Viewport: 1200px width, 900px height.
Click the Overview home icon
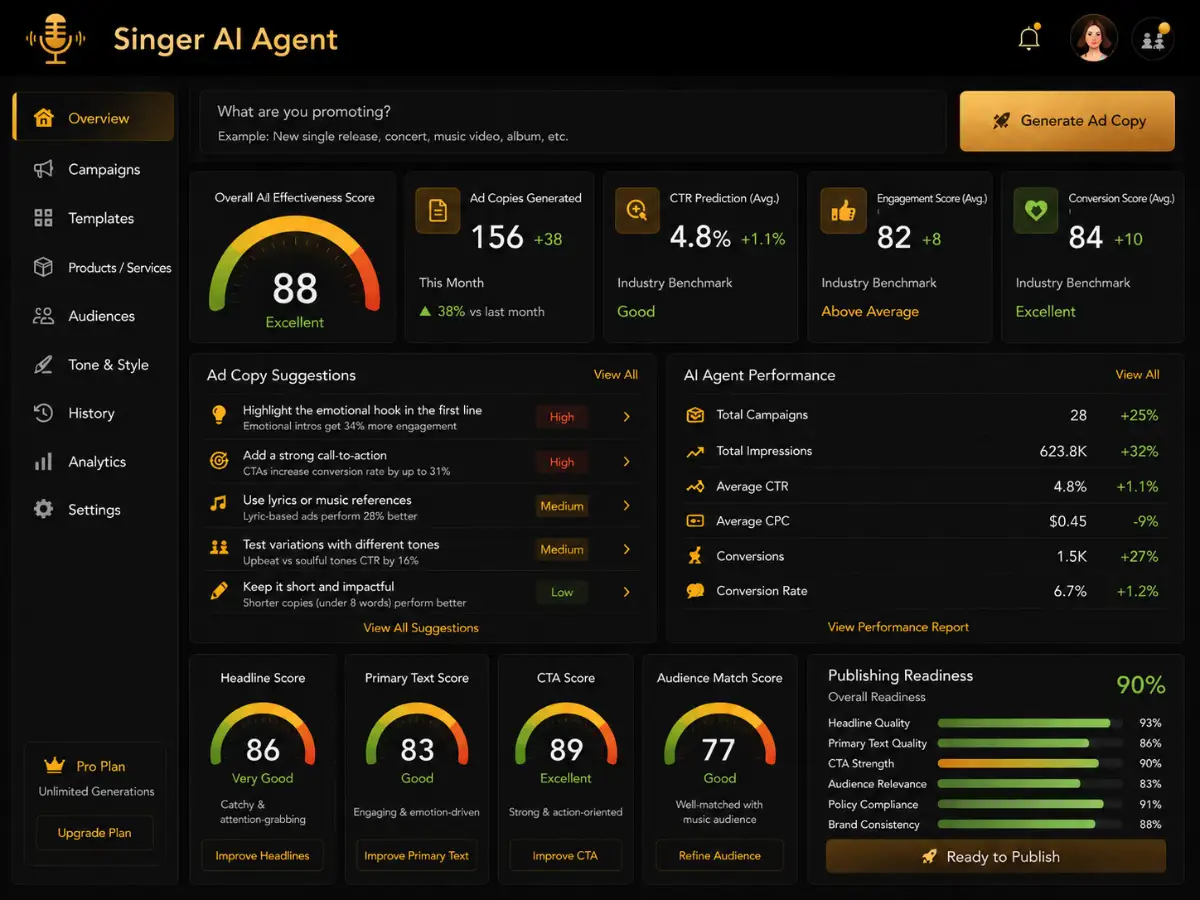(x=43, y=118)
